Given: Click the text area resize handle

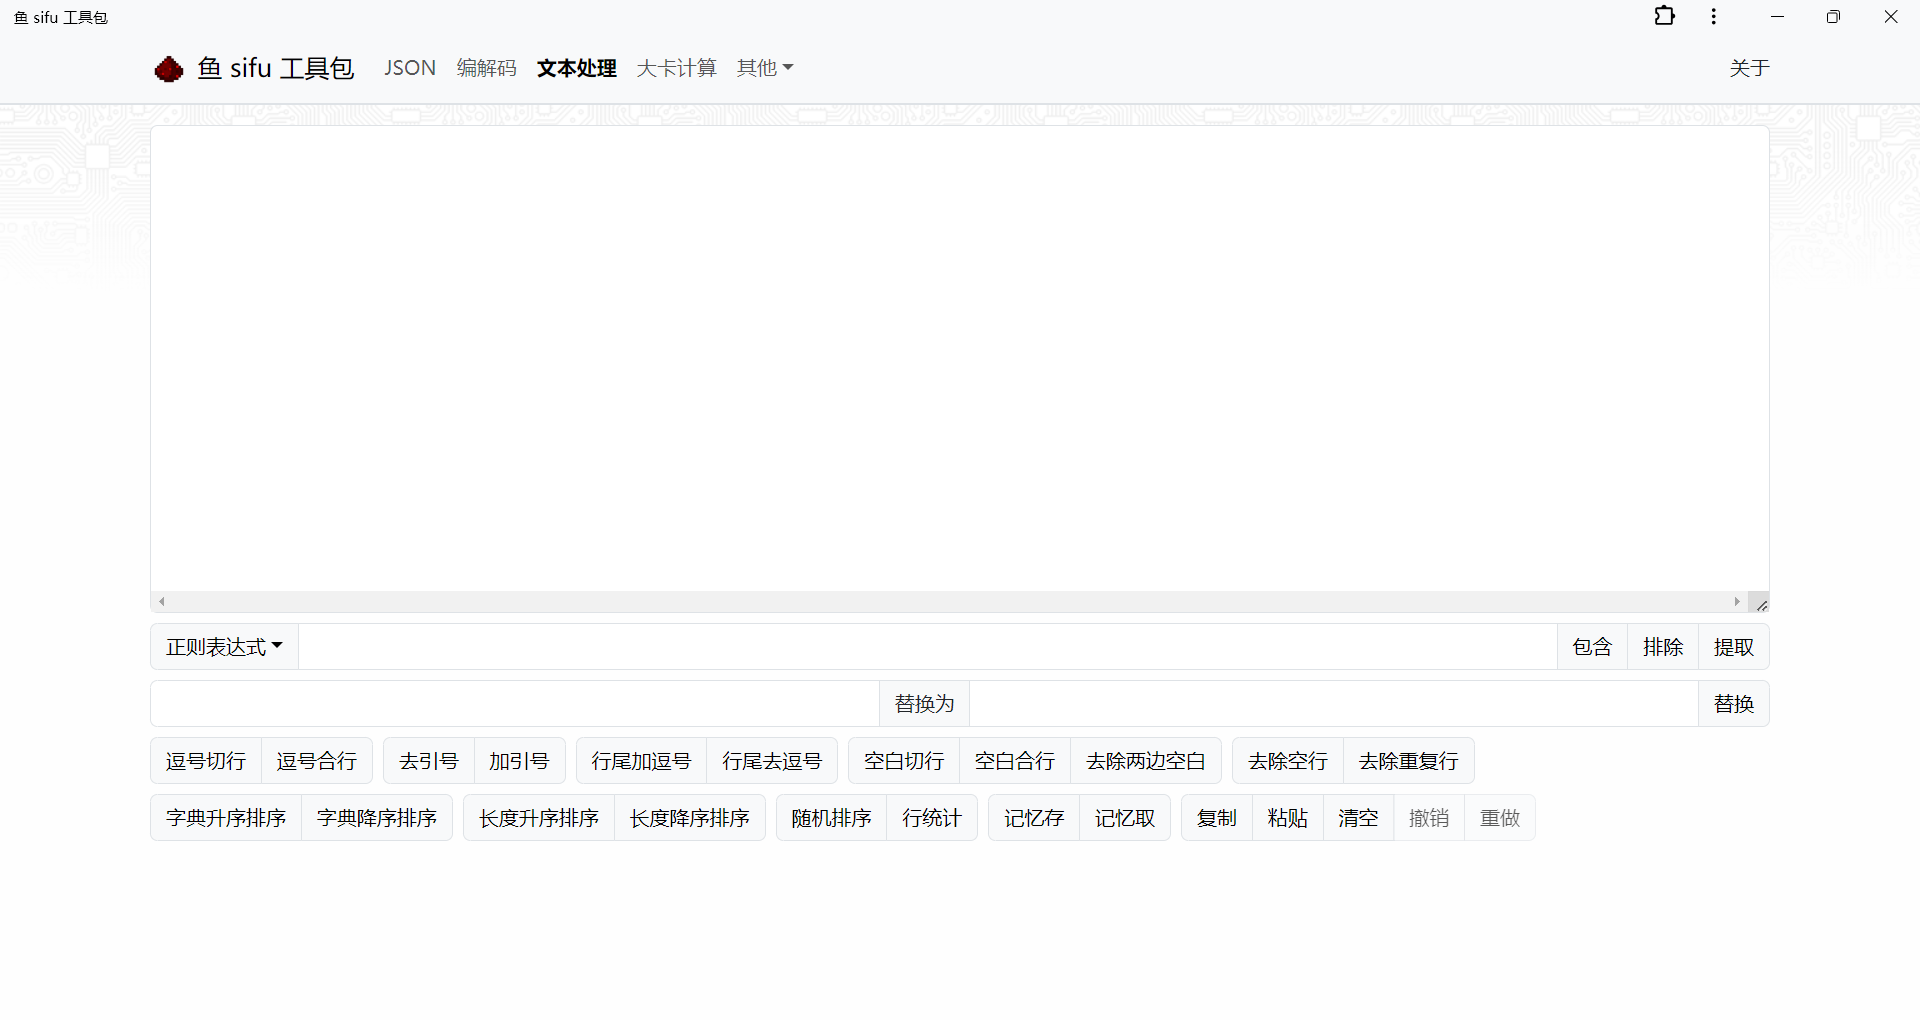Looking at the screenshot, I should coord(1761,603).
